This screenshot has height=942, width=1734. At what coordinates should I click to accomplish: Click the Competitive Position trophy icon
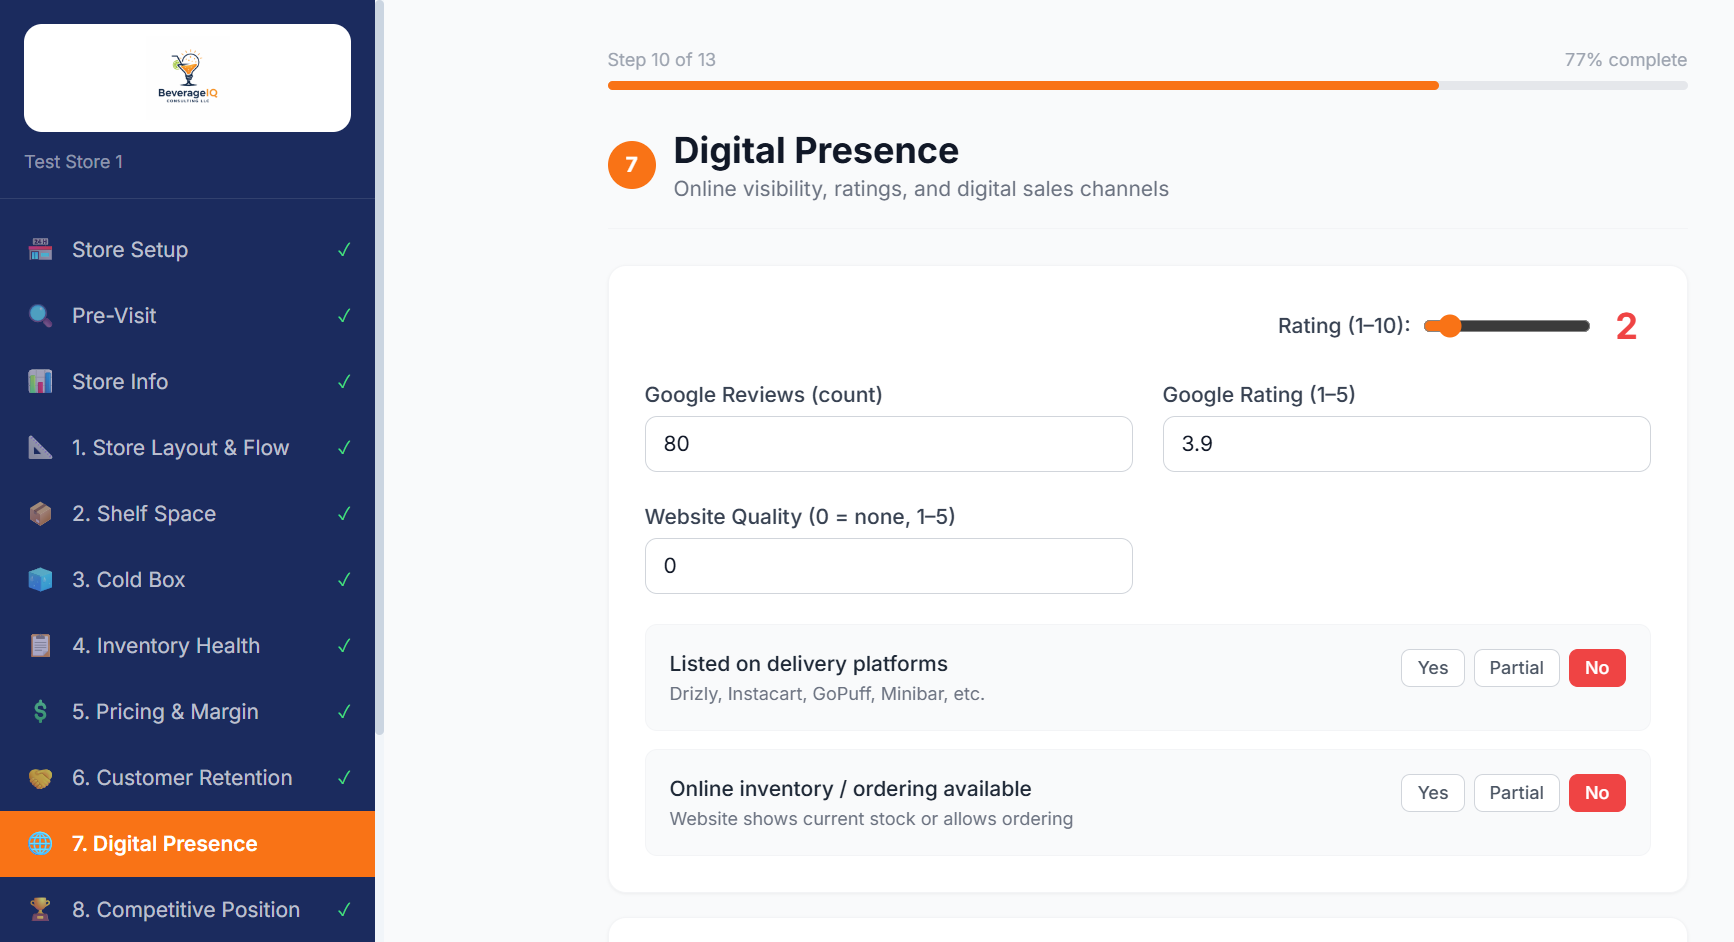point(40,909)
